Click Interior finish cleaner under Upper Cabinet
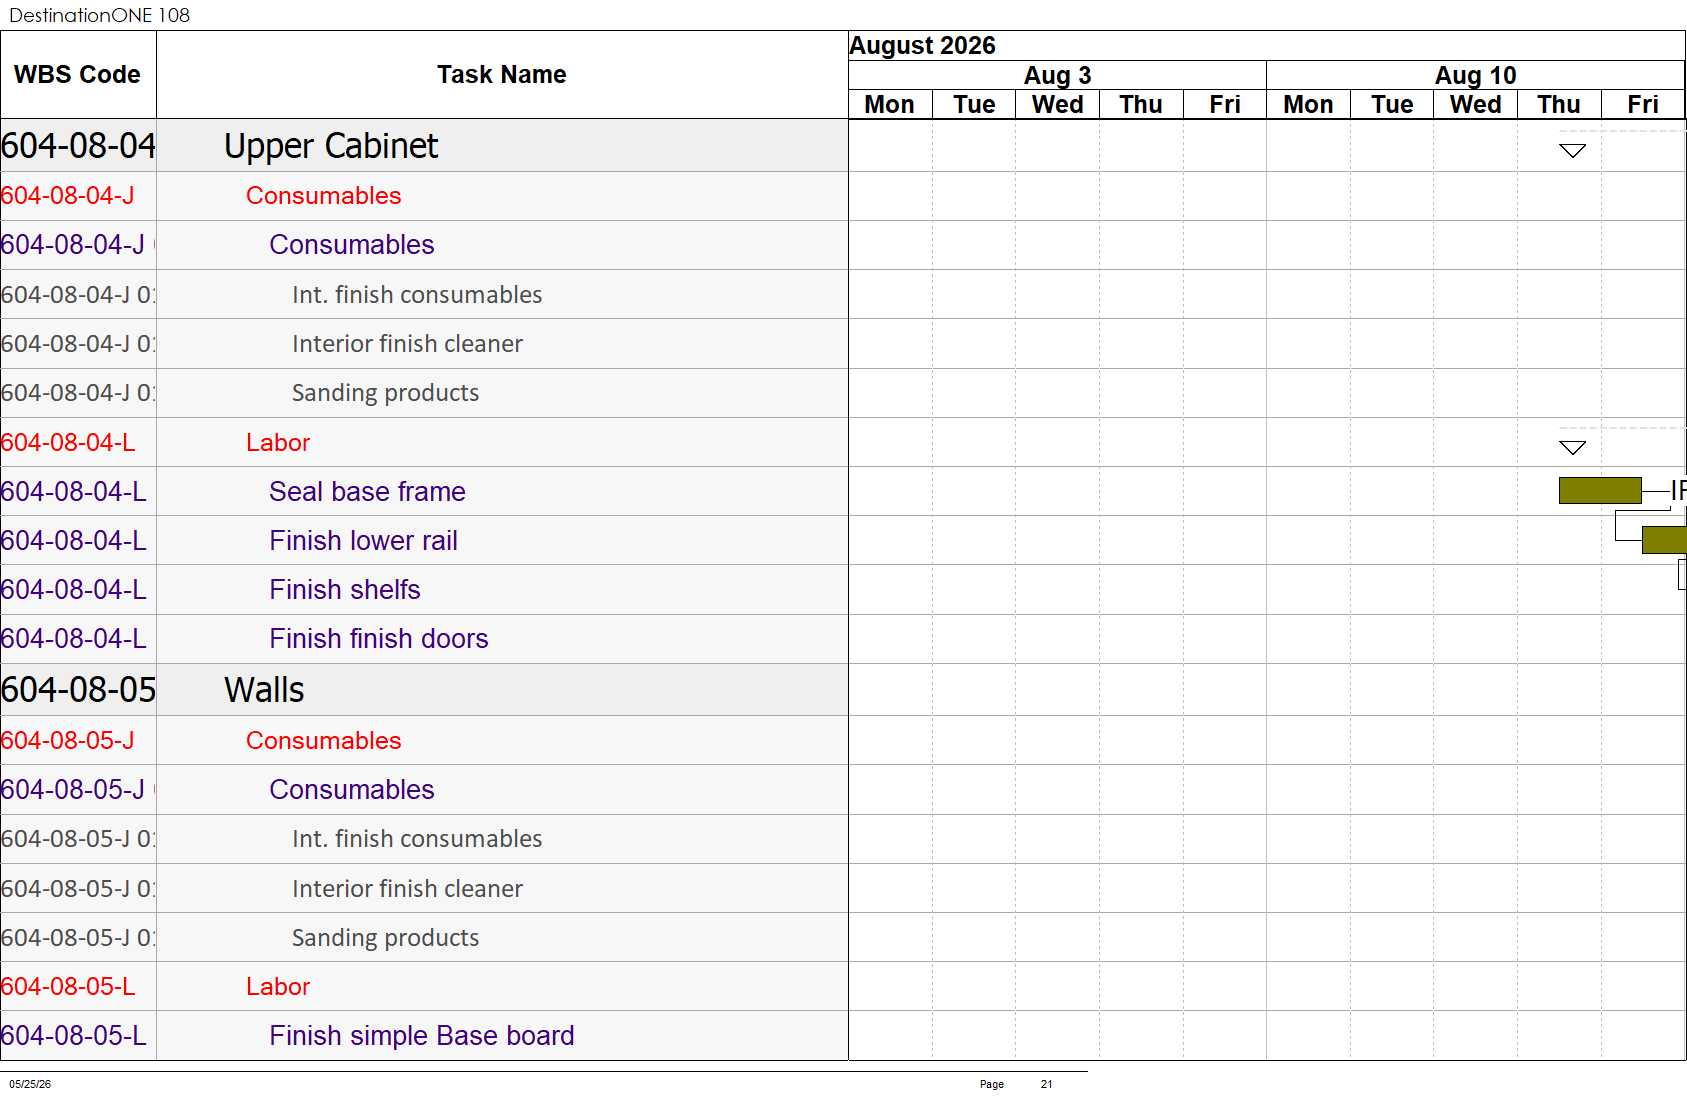 (407, 344)
